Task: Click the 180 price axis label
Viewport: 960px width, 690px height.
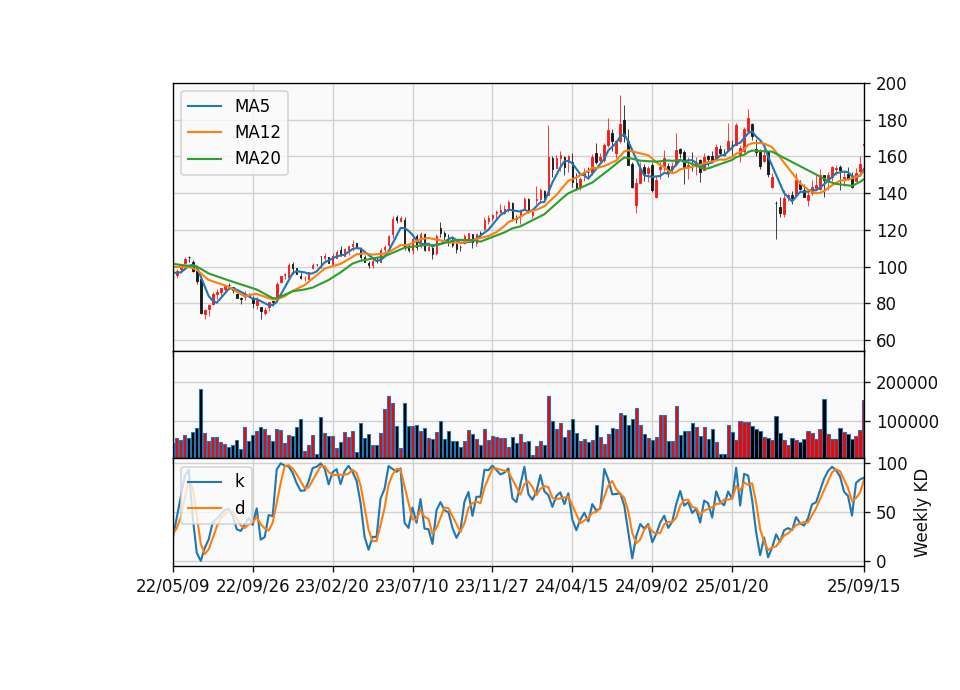Action: pos(891,121)
